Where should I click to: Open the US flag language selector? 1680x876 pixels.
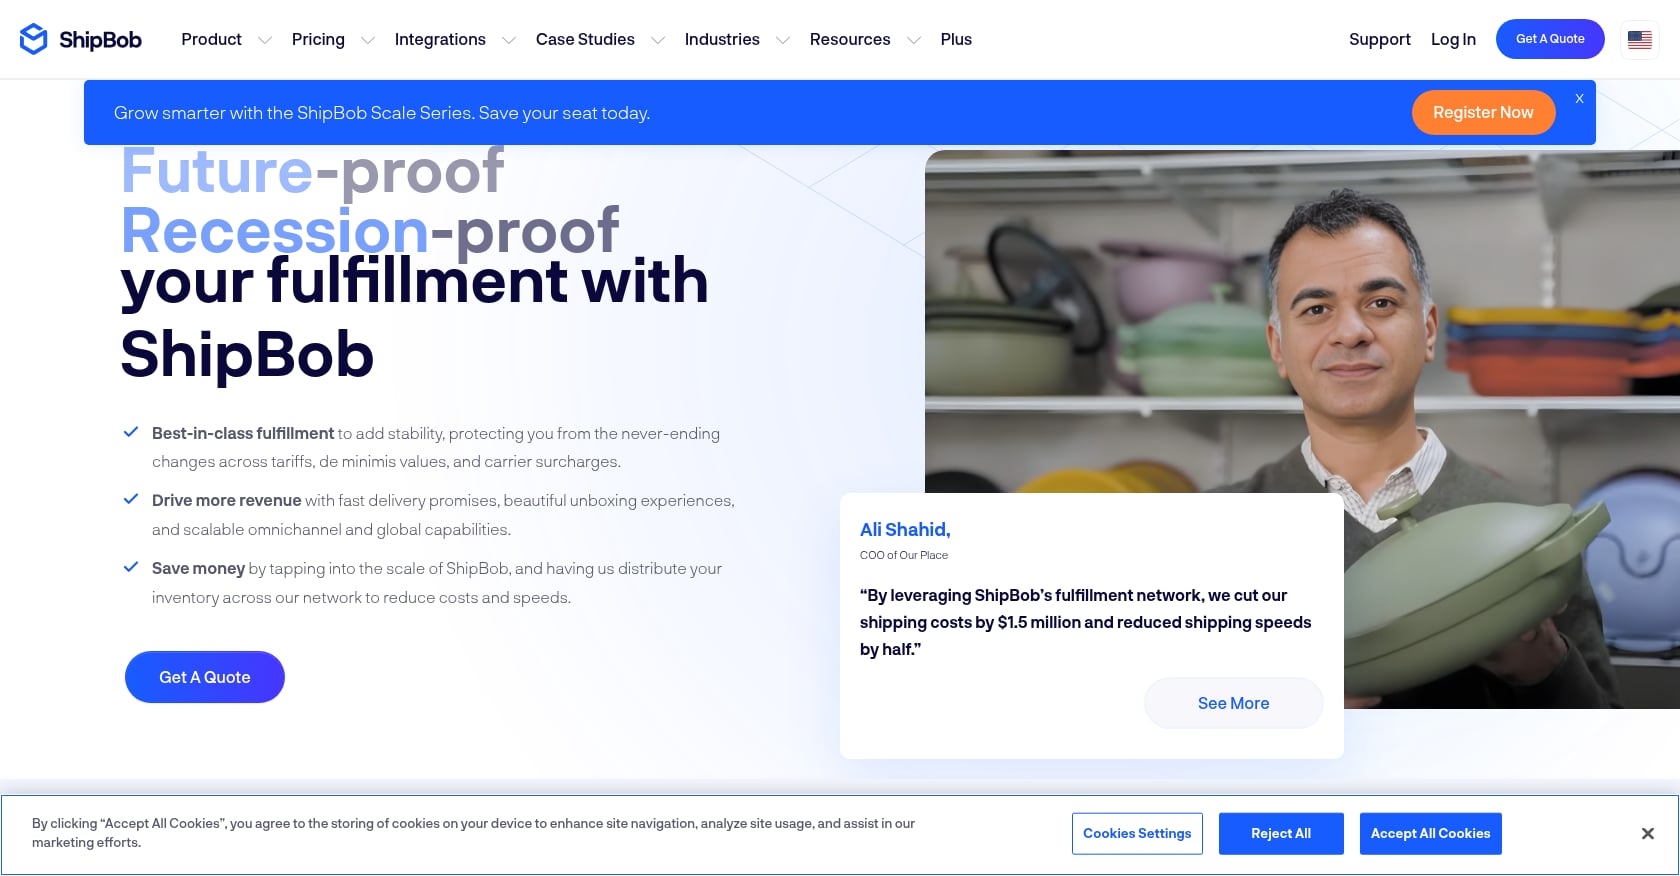[x=1640, y=40]
